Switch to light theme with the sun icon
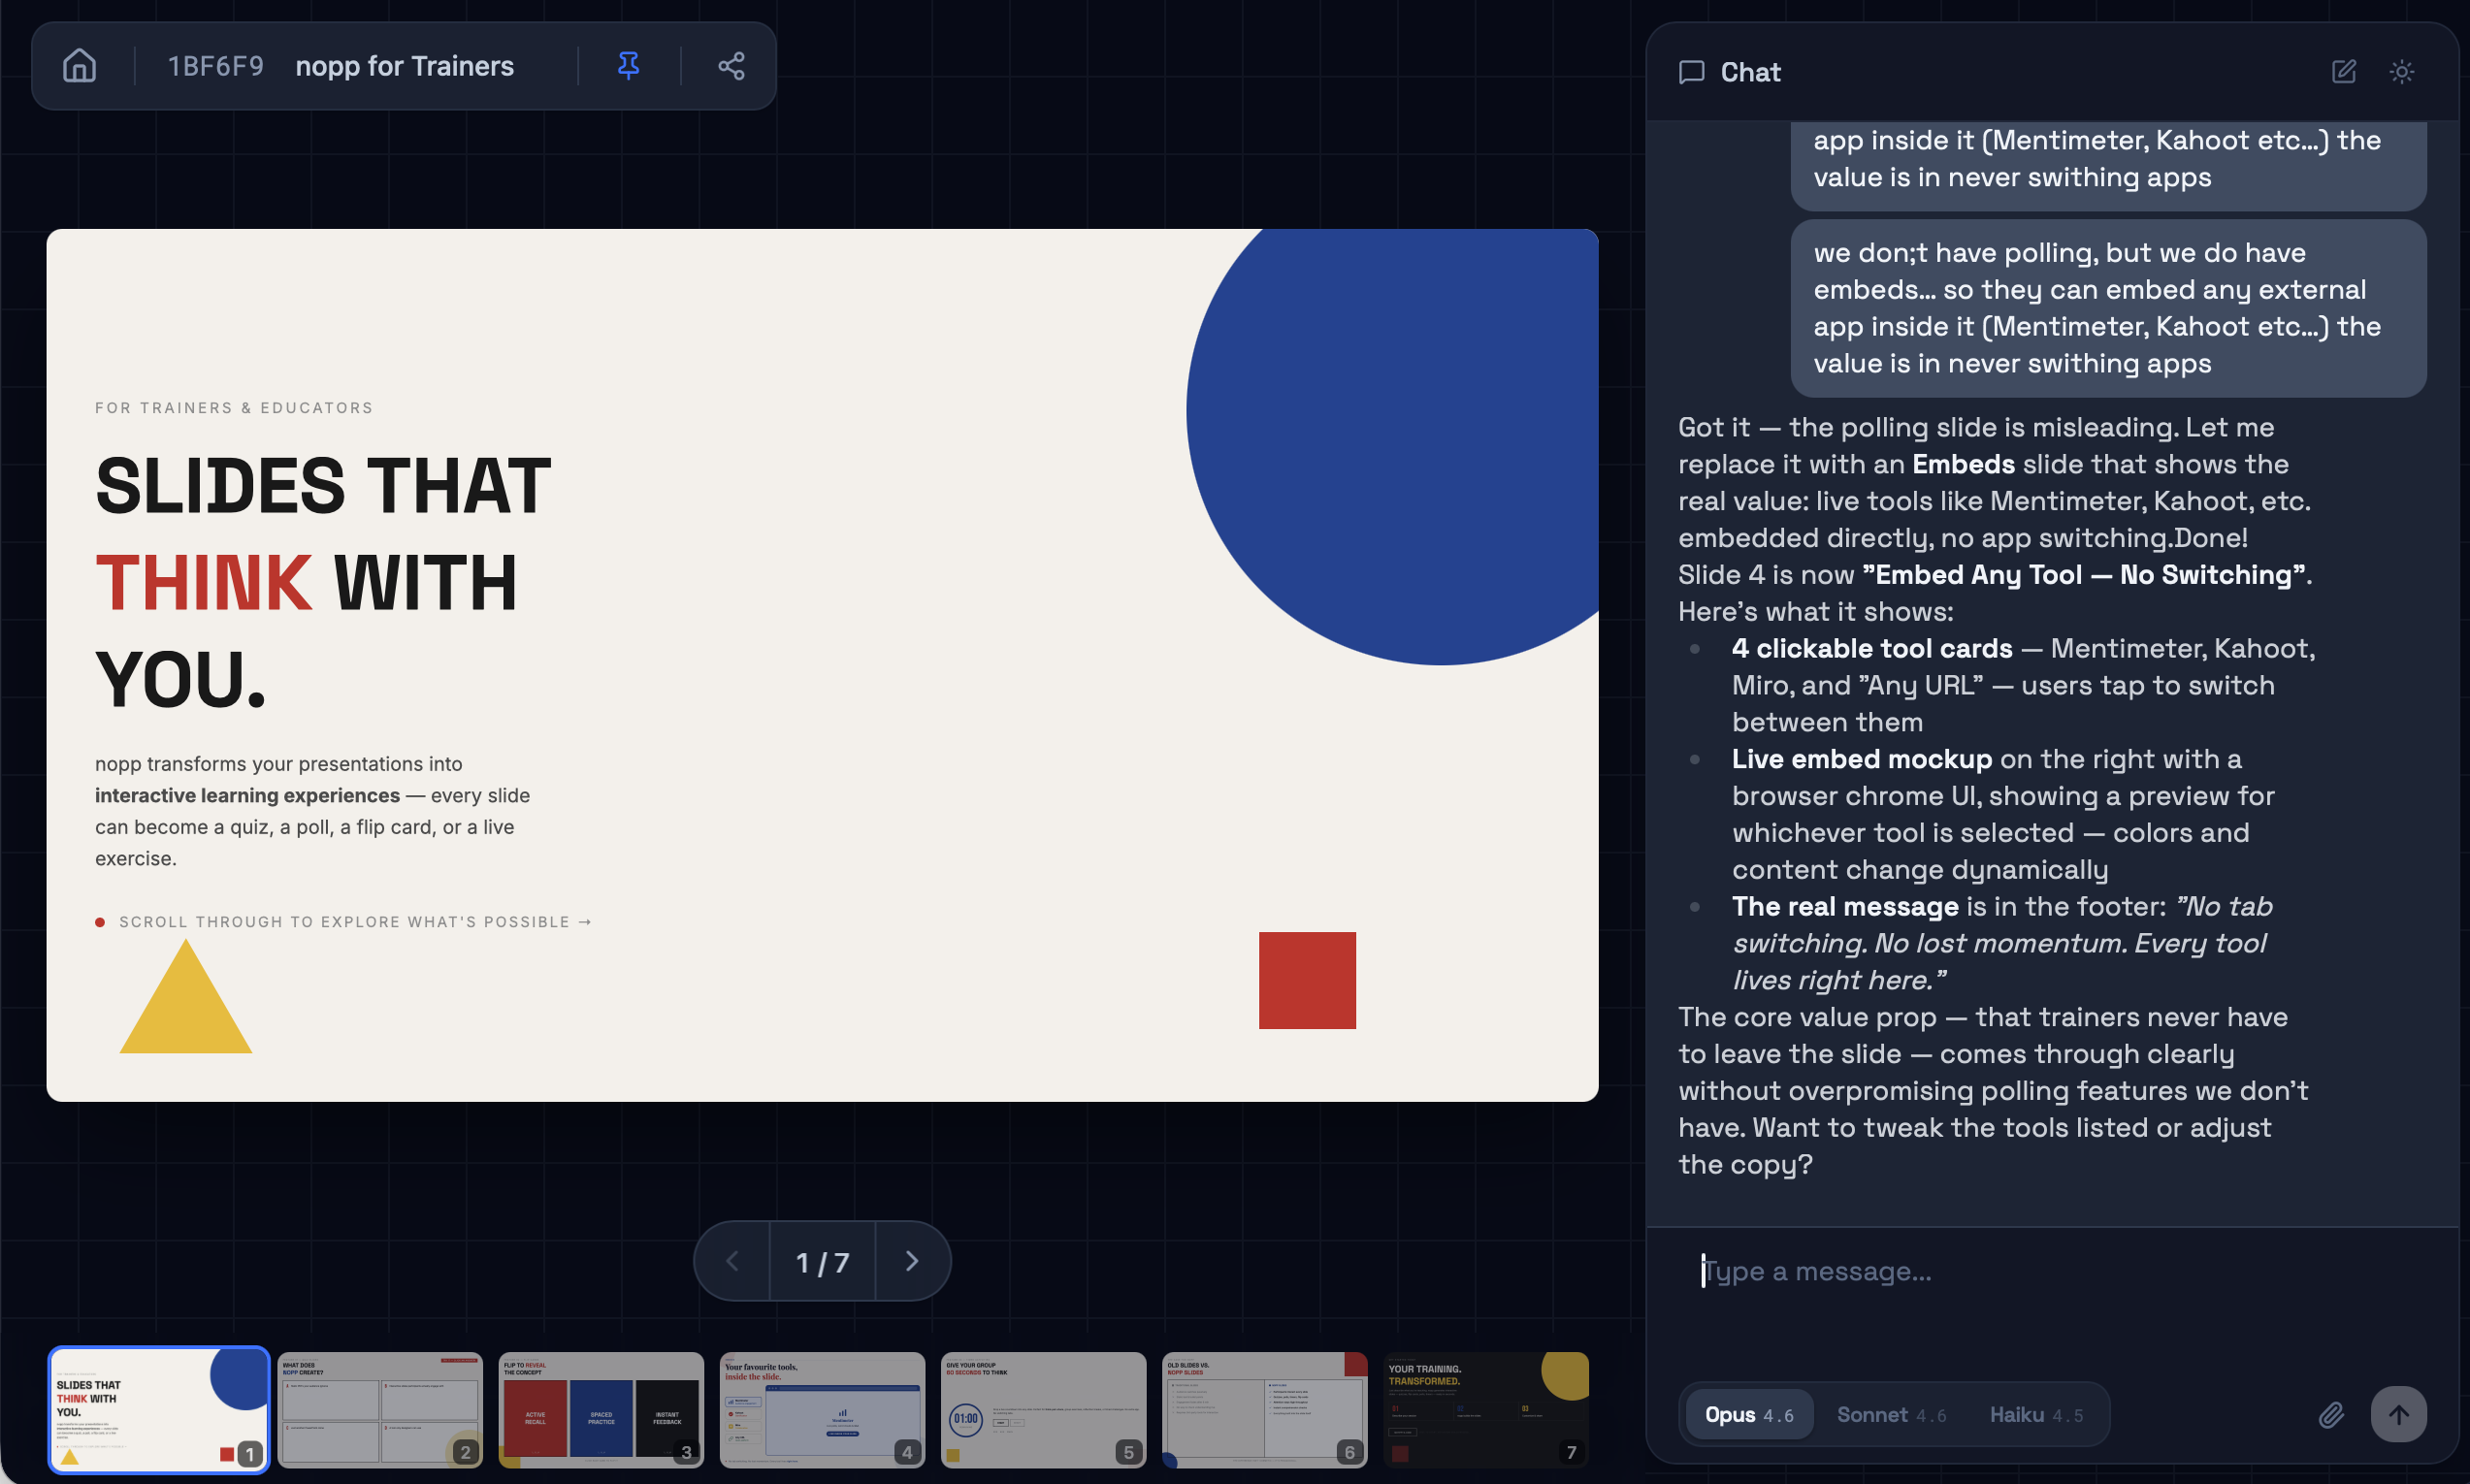The image size is (2470, 1484). click(x=2402, y=71)
